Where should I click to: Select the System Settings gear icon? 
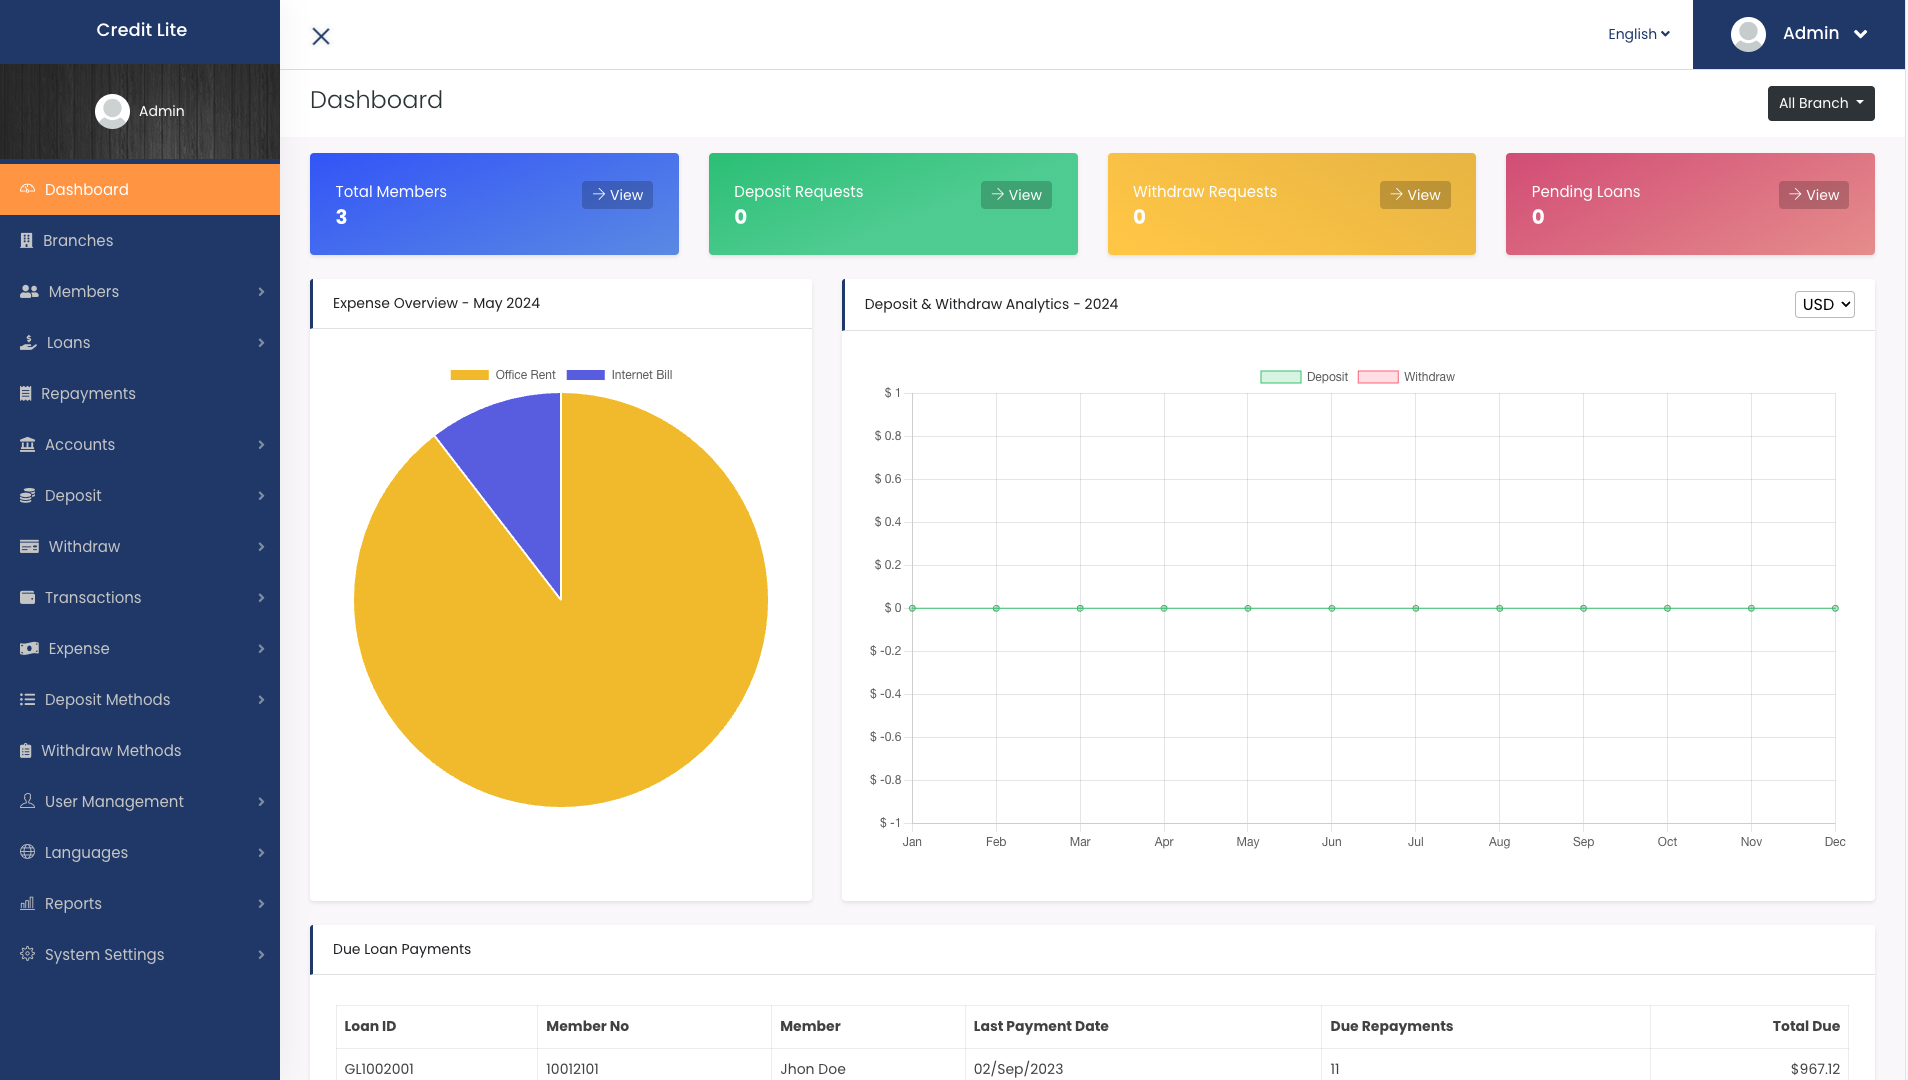(27, 954)
